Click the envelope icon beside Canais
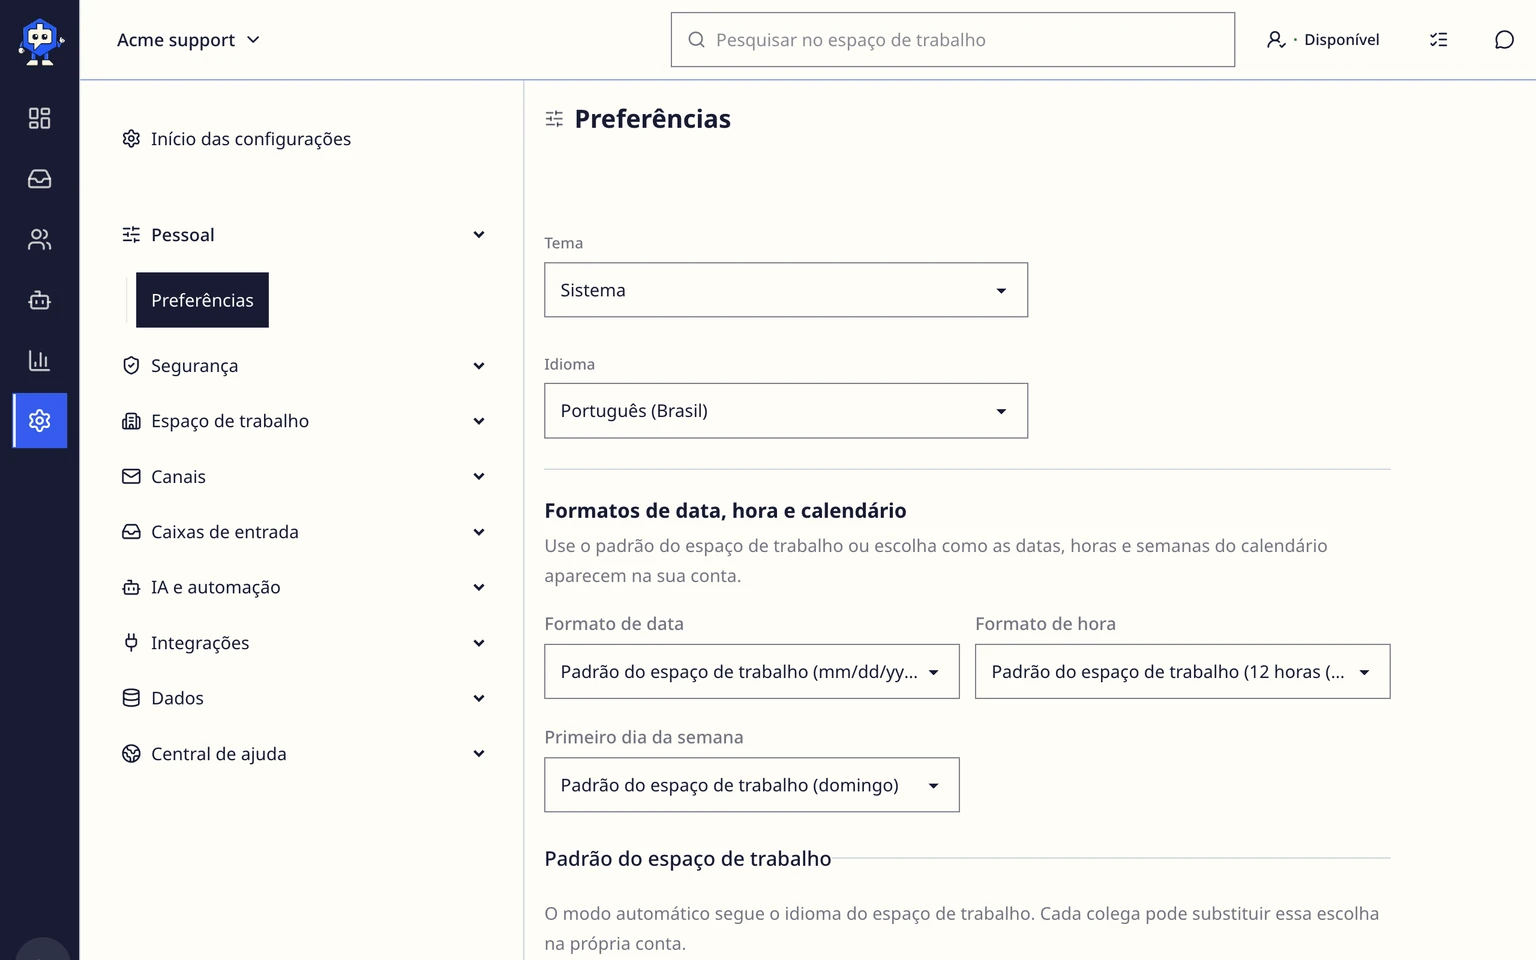This screenshot has height=960, width=1536. [131, 476]
